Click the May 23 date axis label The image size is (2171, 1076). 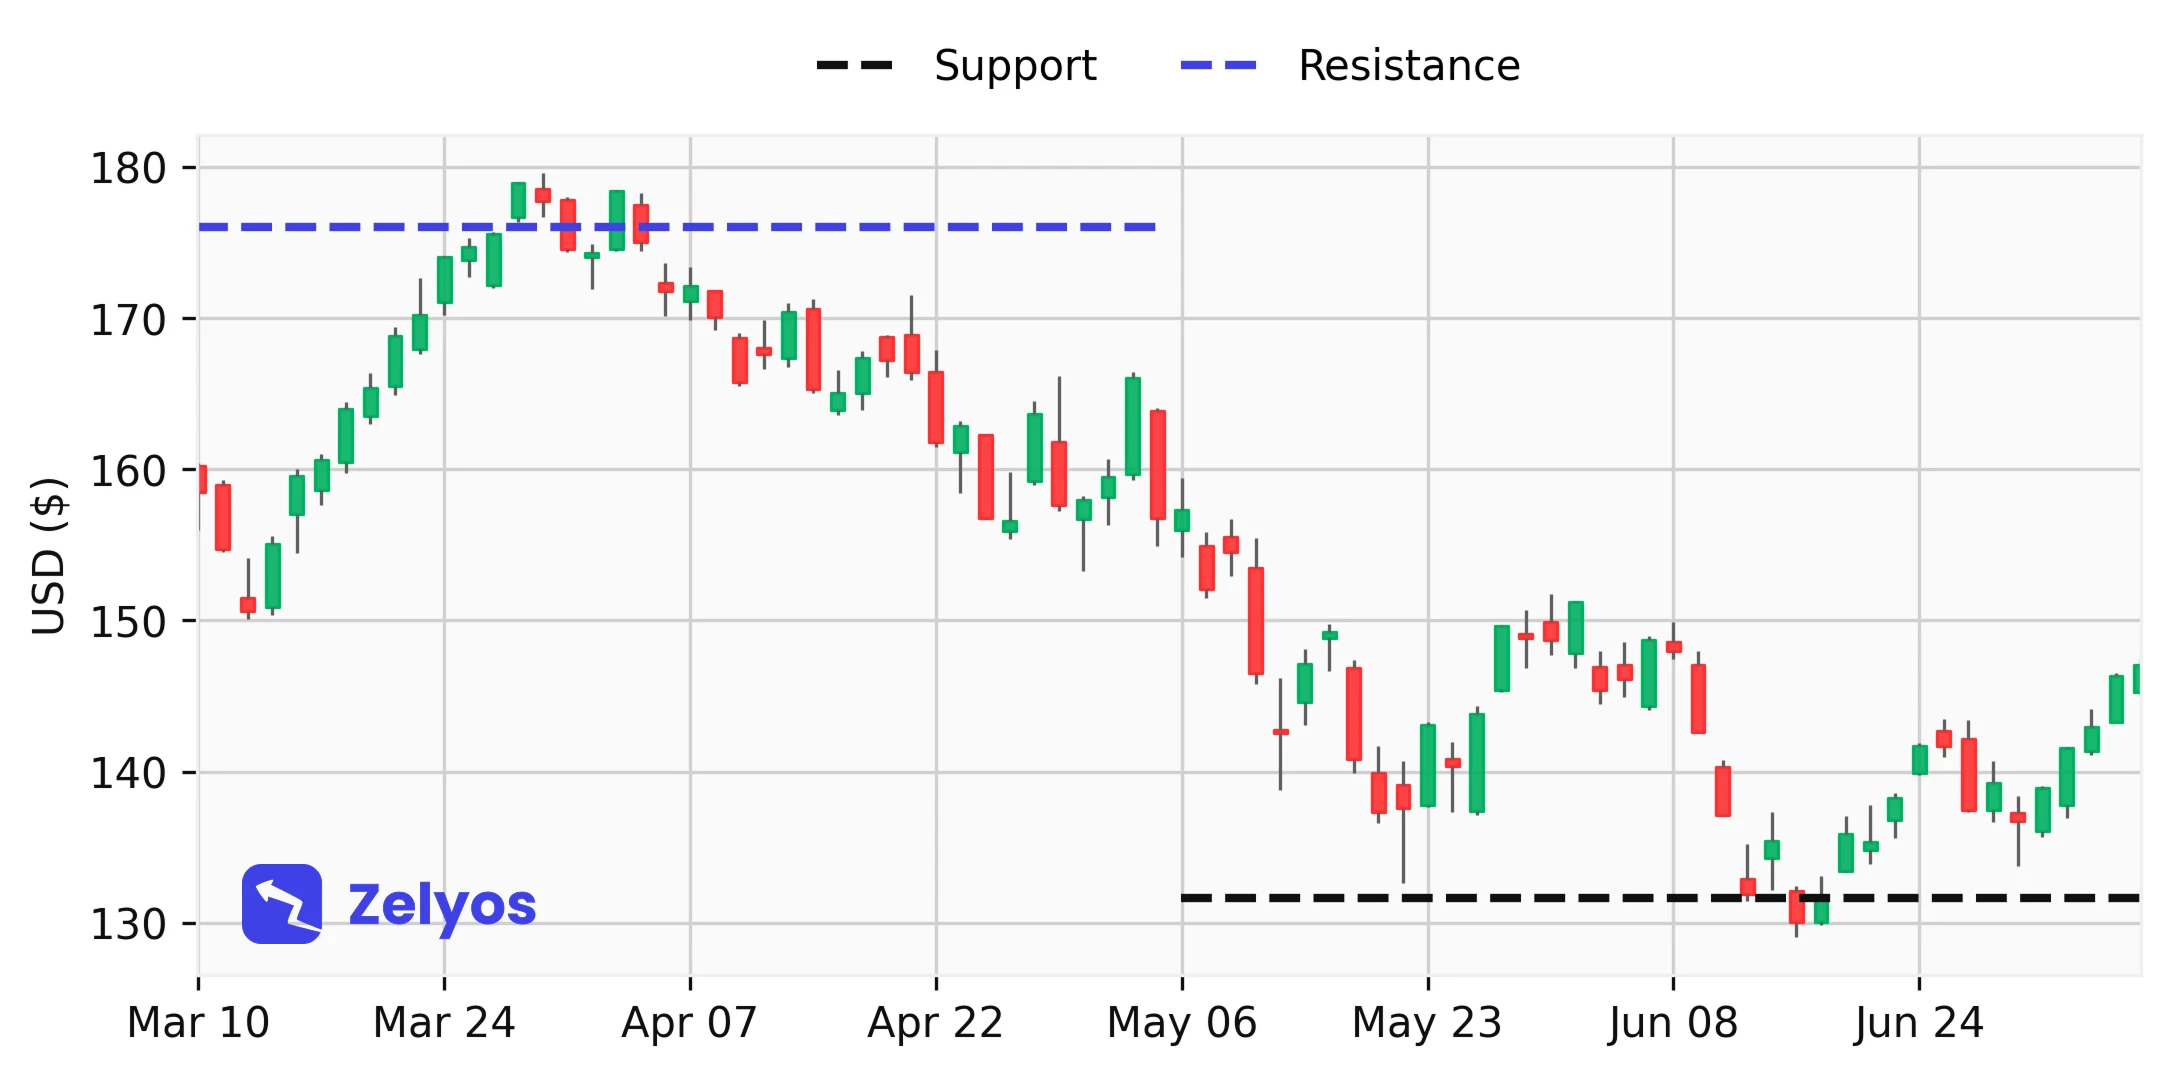click(1427, 1023)
